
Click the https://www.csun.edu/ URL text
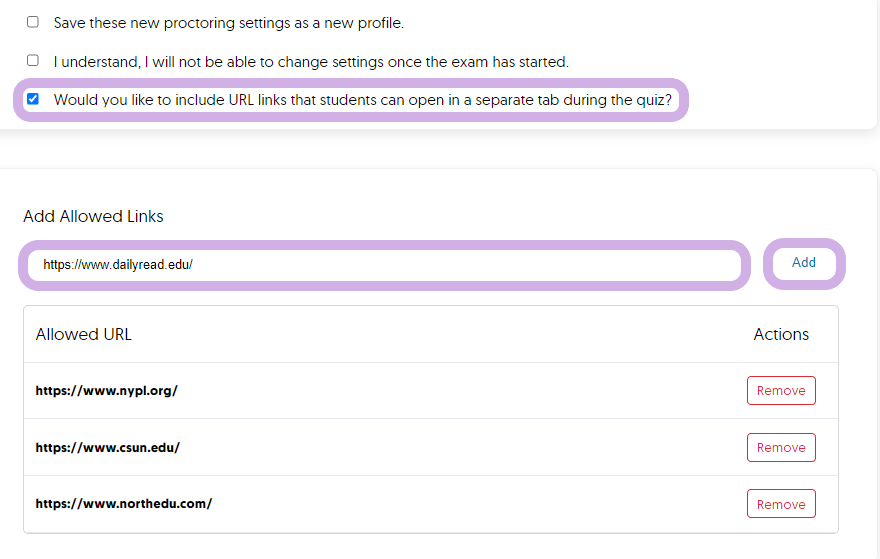coord(107,447)
